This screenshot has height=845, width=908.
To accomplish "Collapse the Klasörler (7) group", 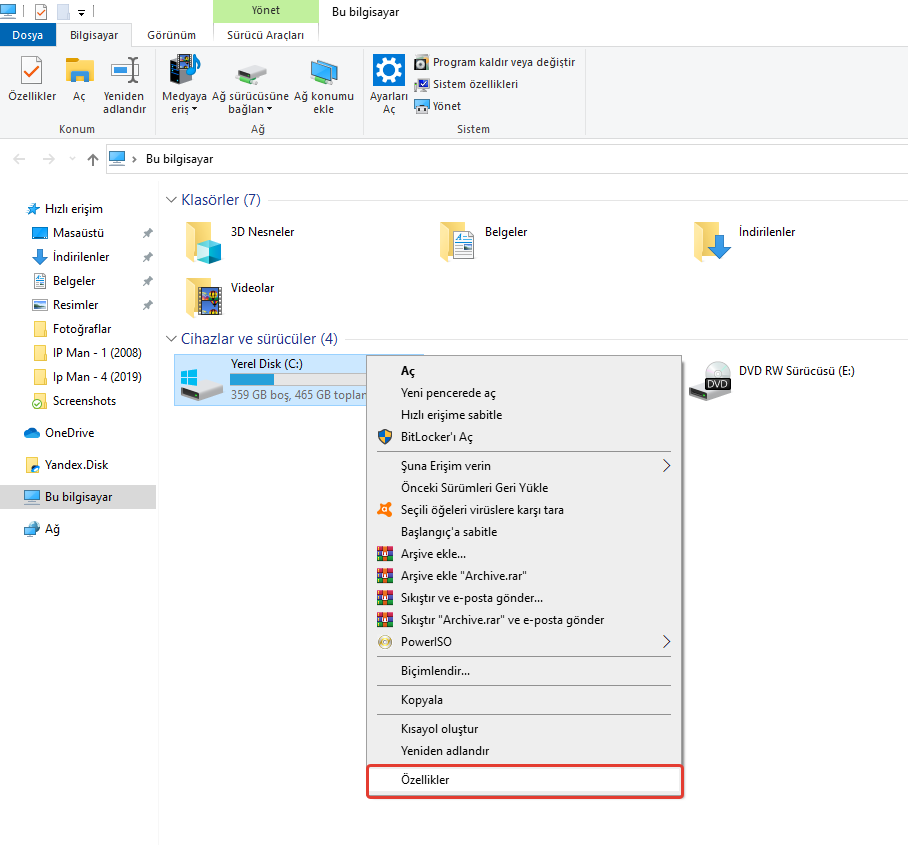I will [x=171, y=200].
